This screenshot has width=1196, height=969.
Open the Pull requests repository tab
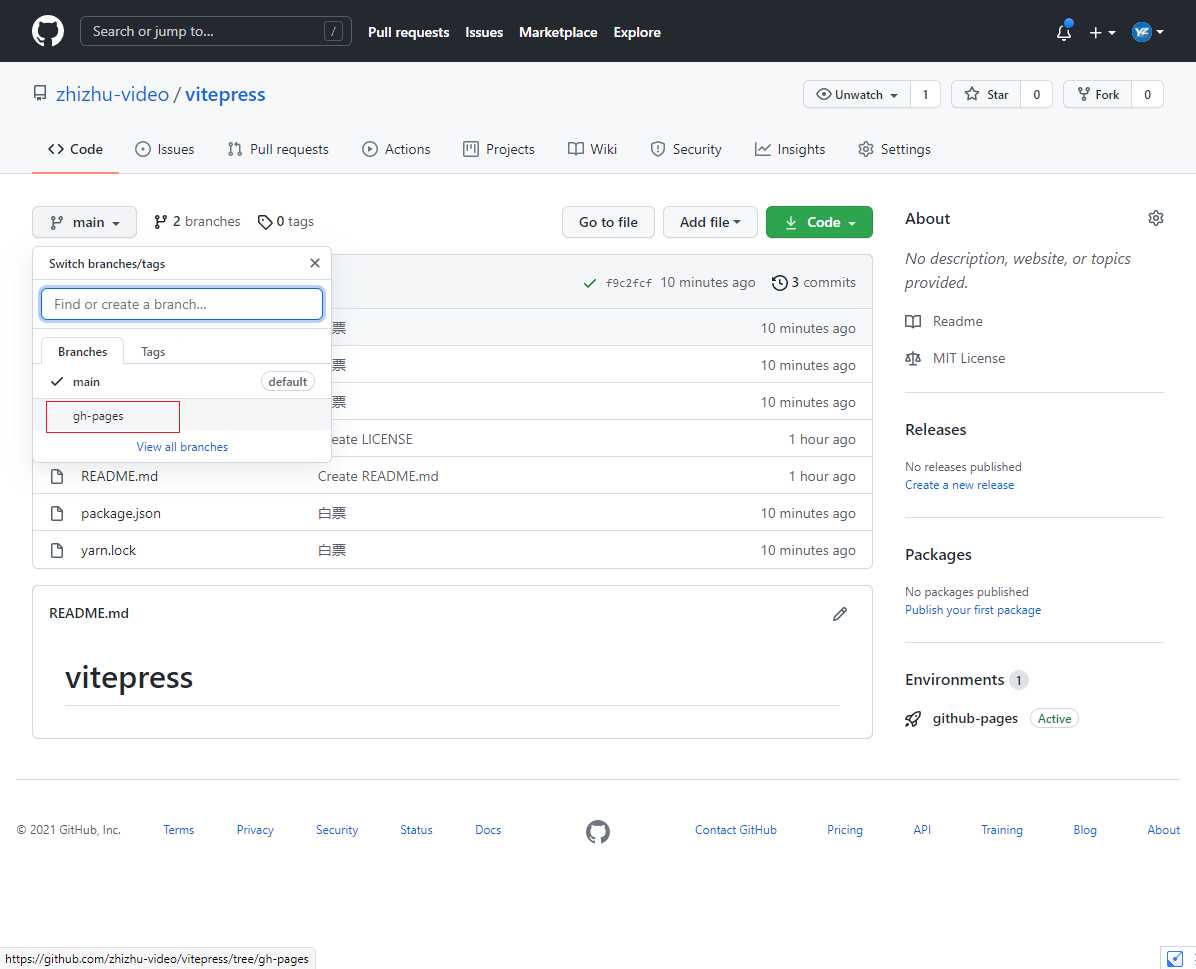tap(278, 150)
